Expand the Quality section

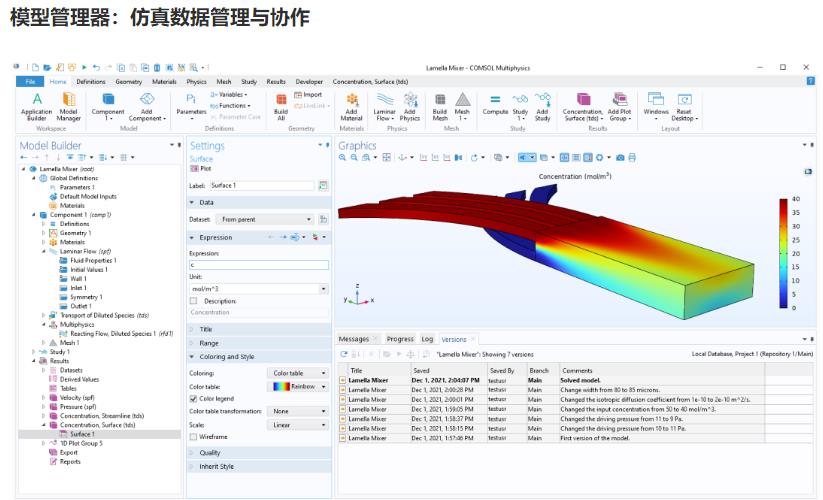259,453
